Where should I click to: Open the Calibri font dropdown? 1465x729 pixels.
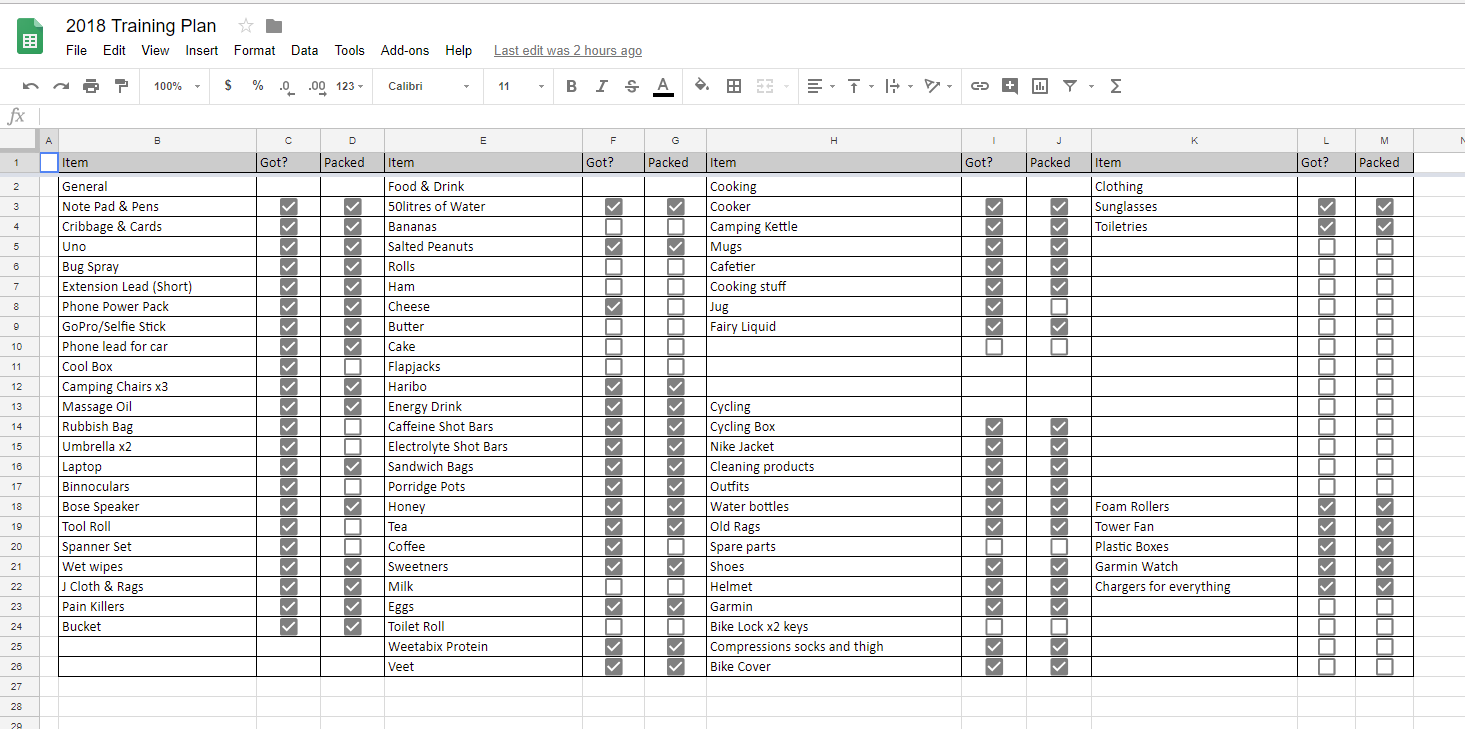[428, 86]
